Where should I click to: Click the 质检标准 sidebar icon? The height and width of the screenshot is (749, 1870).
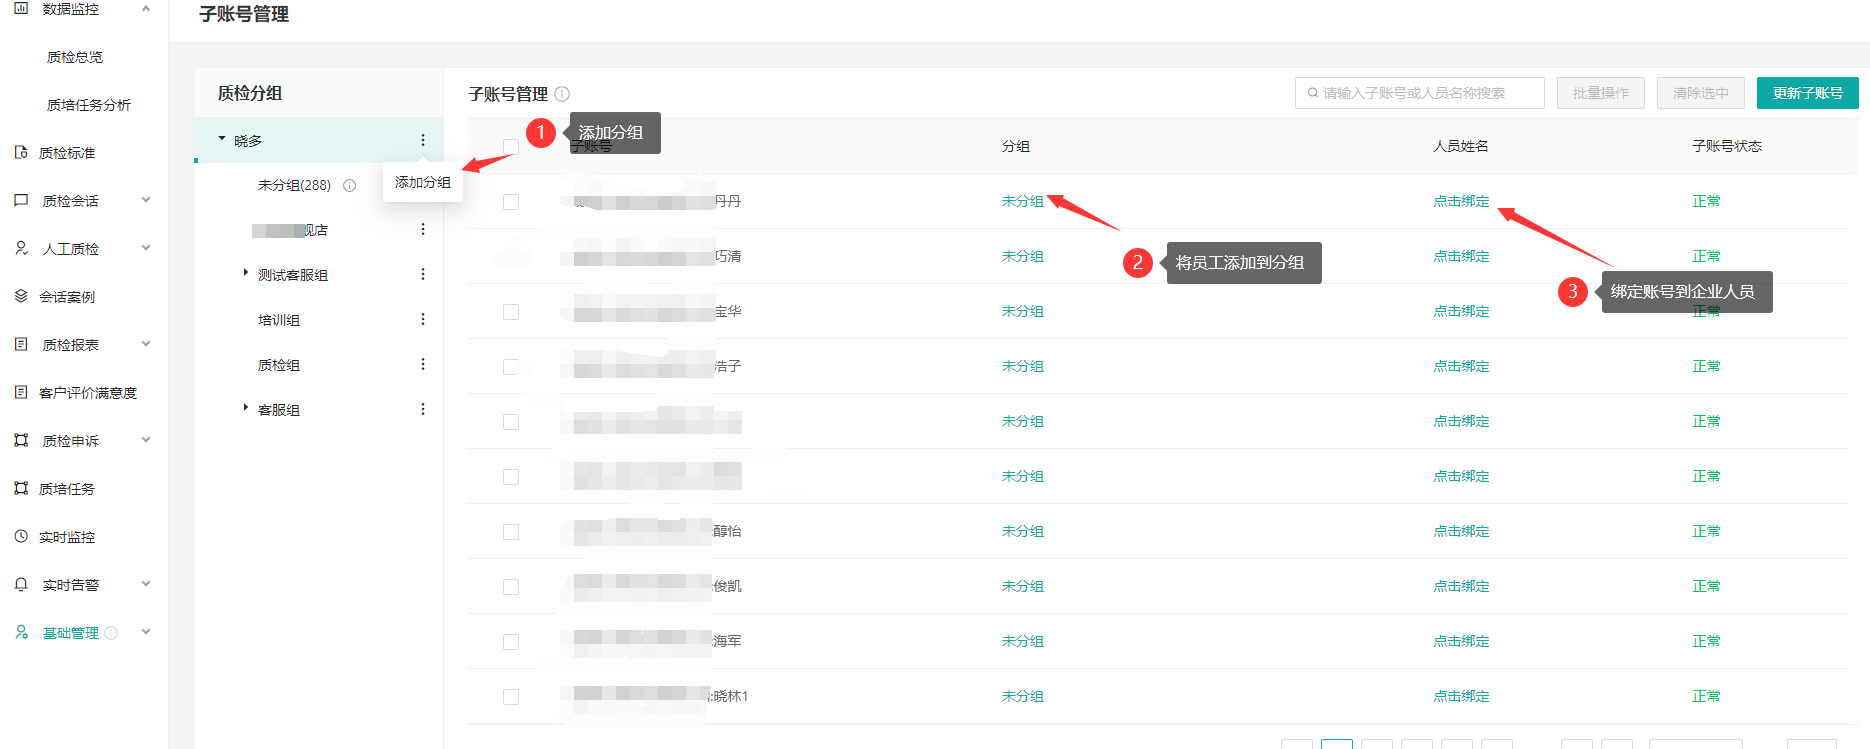click(21, 153)
